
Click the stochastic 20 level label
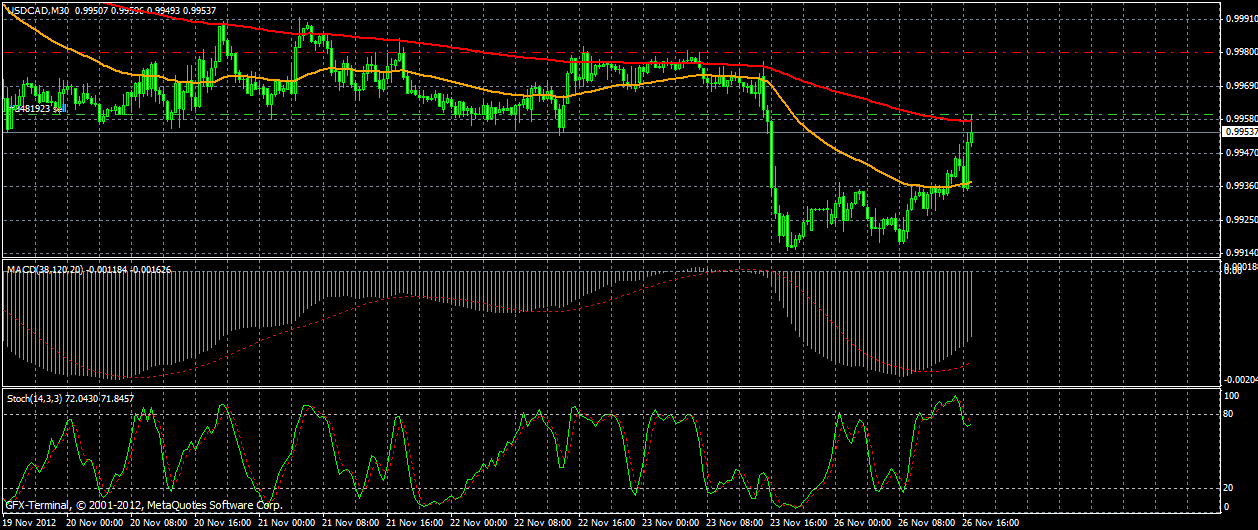pyautogui.click(x=1229, y=487)
